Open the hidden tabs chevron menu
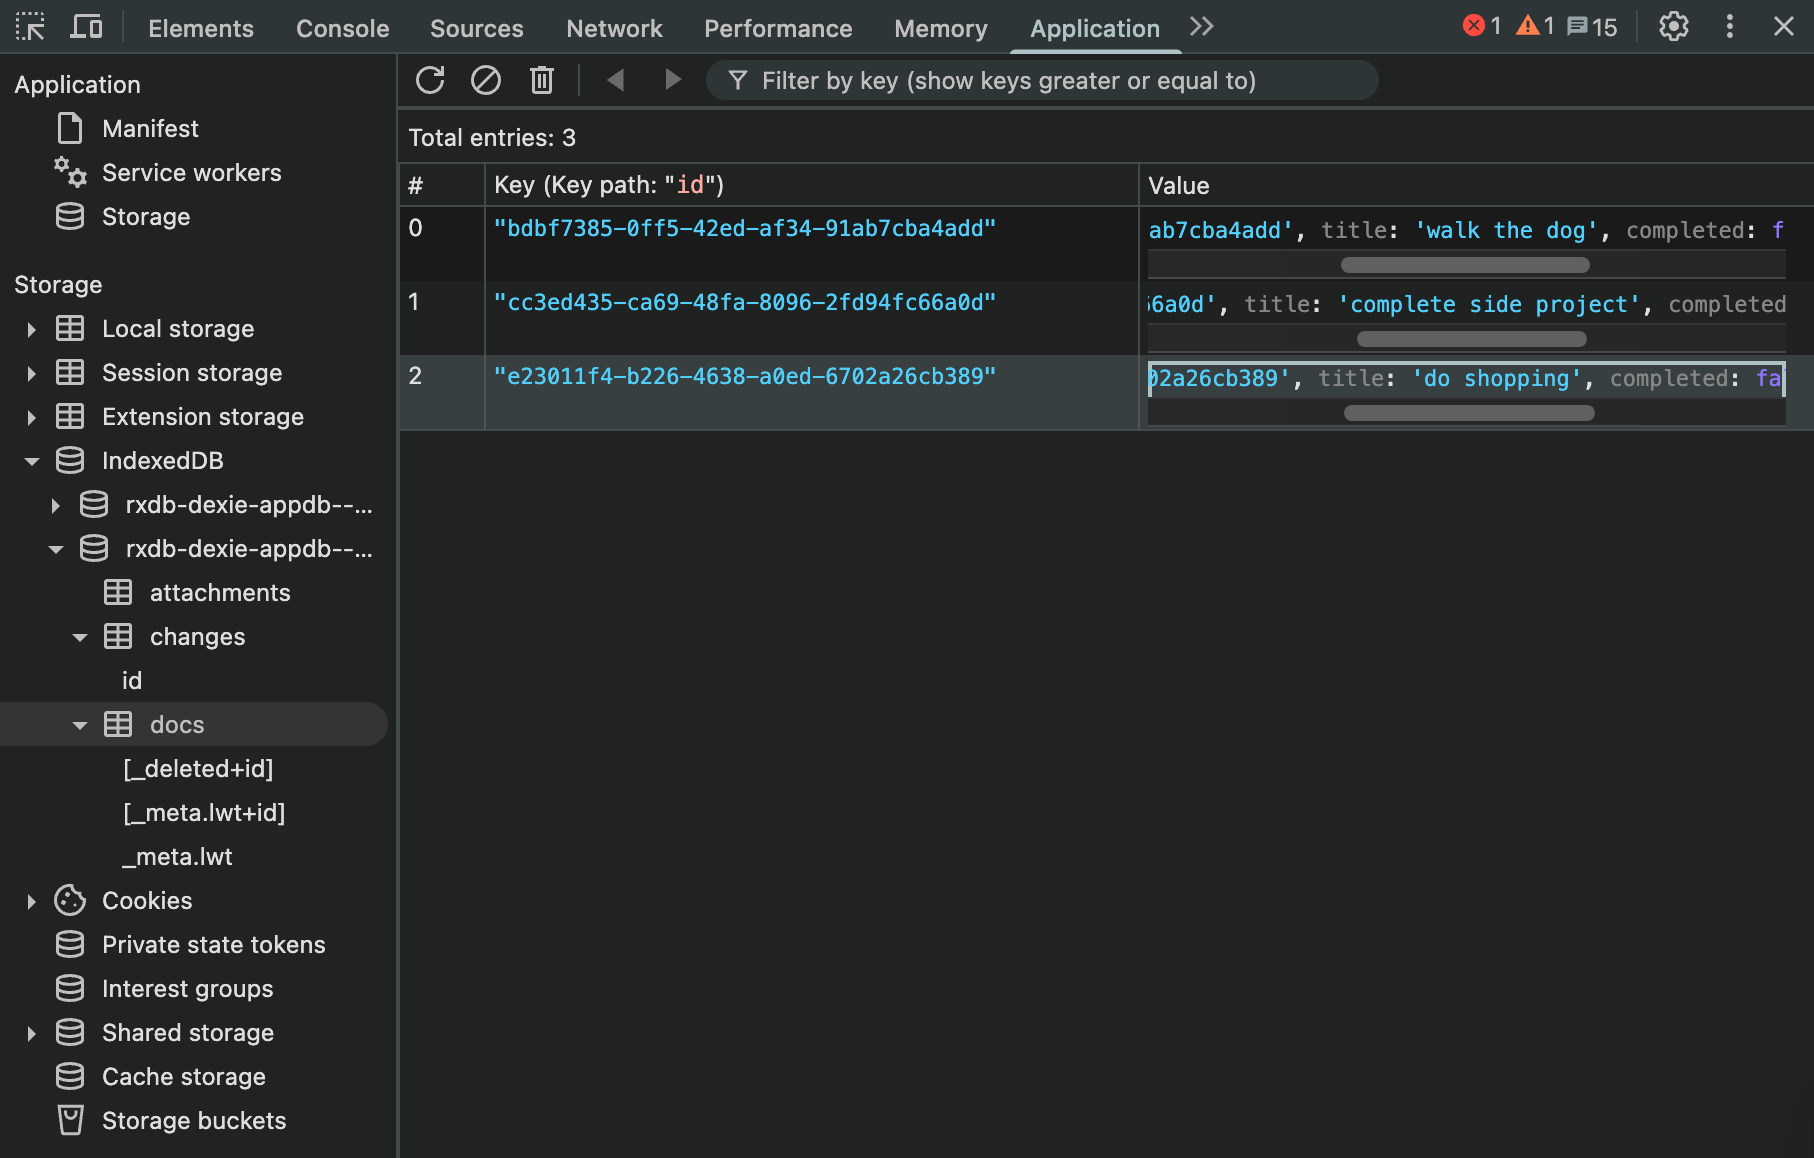1814x1158 pixels. coord(1201,27)
